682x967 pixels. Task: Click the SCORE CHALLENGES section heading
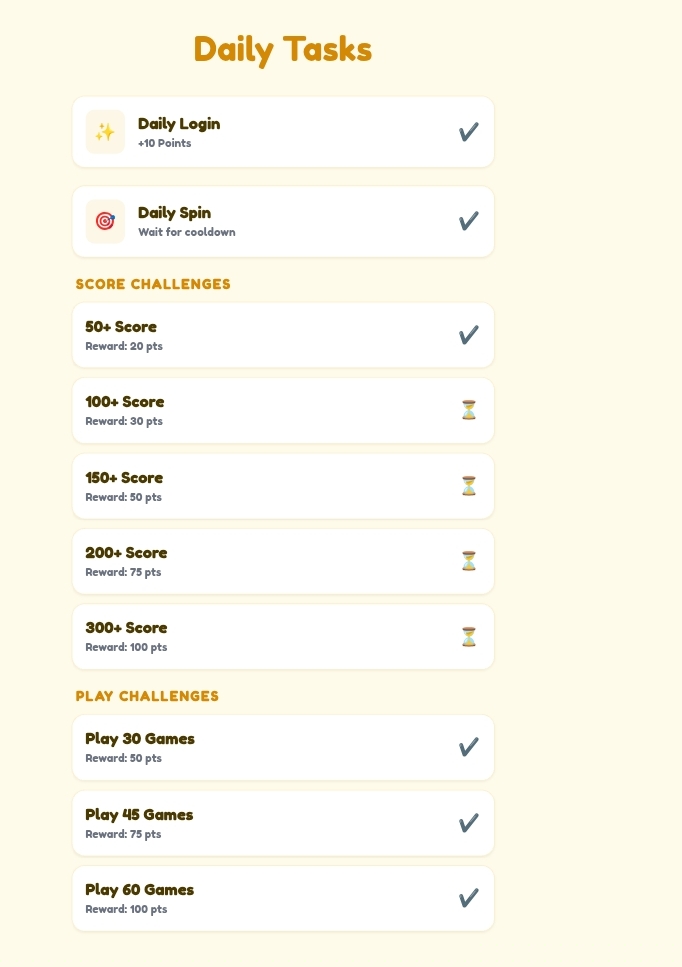point(153,284)
